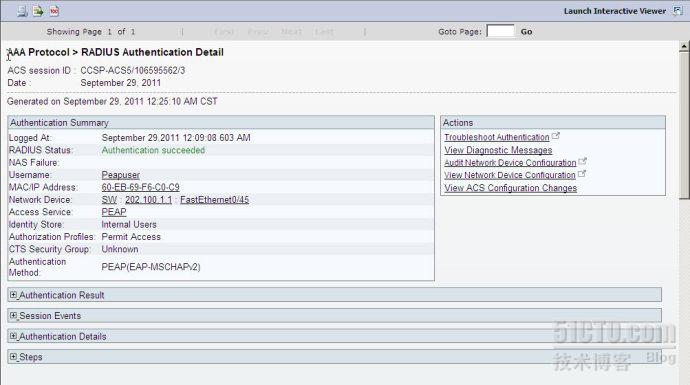
Task: Click the Audit Network Device Configuration link
Action: [510, 163]
